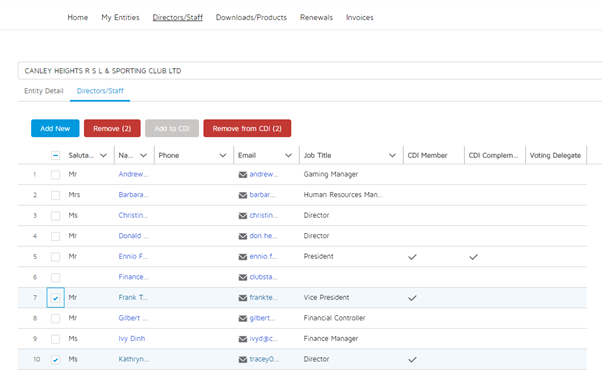Viewport: 602px width, 372px height.
Task: Click the andrew... email link
Action: (264, 174)
